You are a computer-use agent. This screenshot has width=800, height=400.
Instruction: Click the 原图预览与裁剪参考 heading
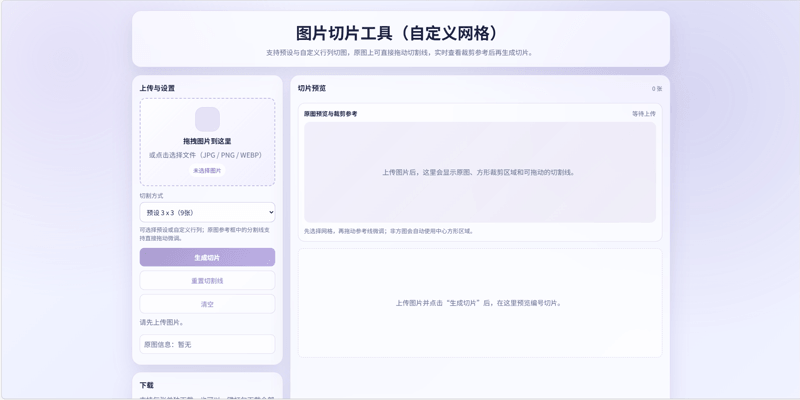[x=331, y=114]
